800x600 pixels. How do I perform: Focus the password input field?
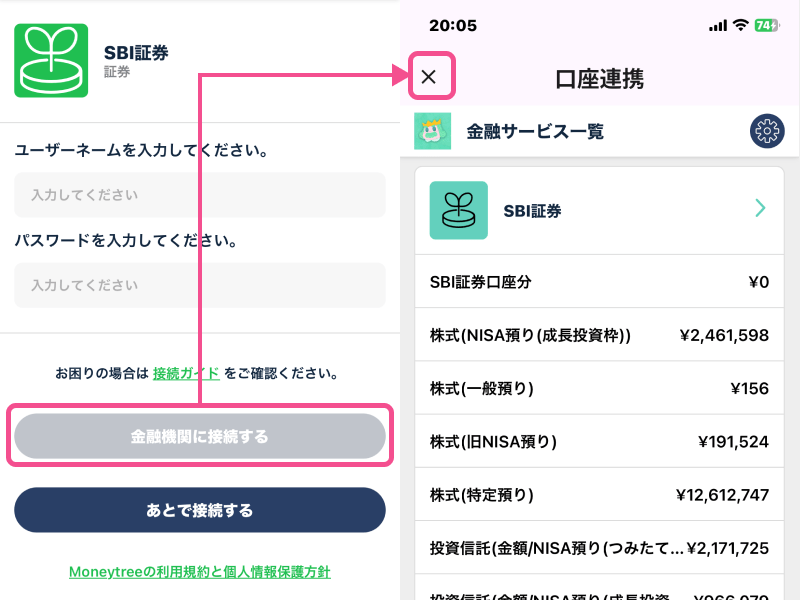coord(199,285)
